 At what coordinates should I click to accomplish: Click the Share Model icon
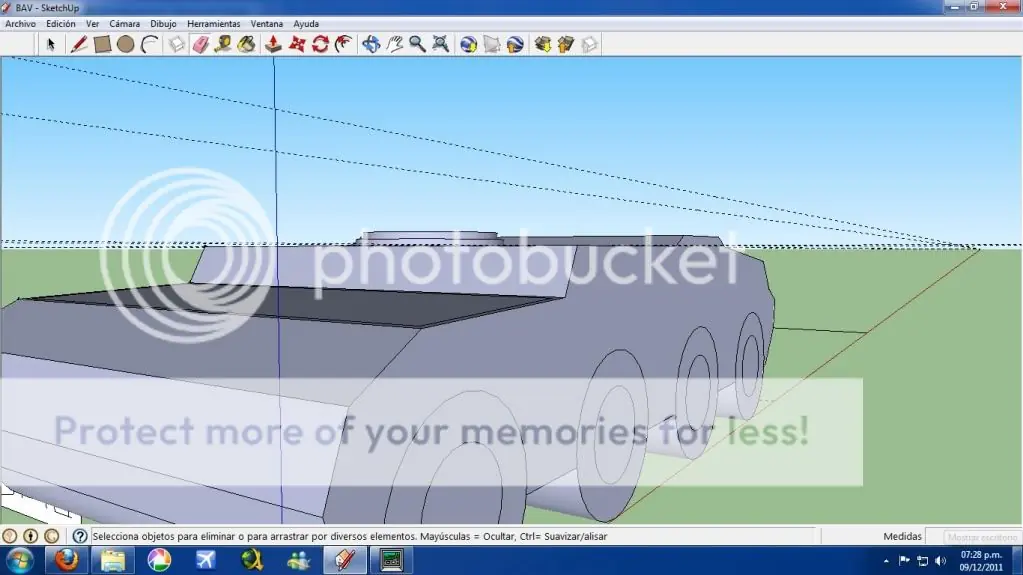565,44
